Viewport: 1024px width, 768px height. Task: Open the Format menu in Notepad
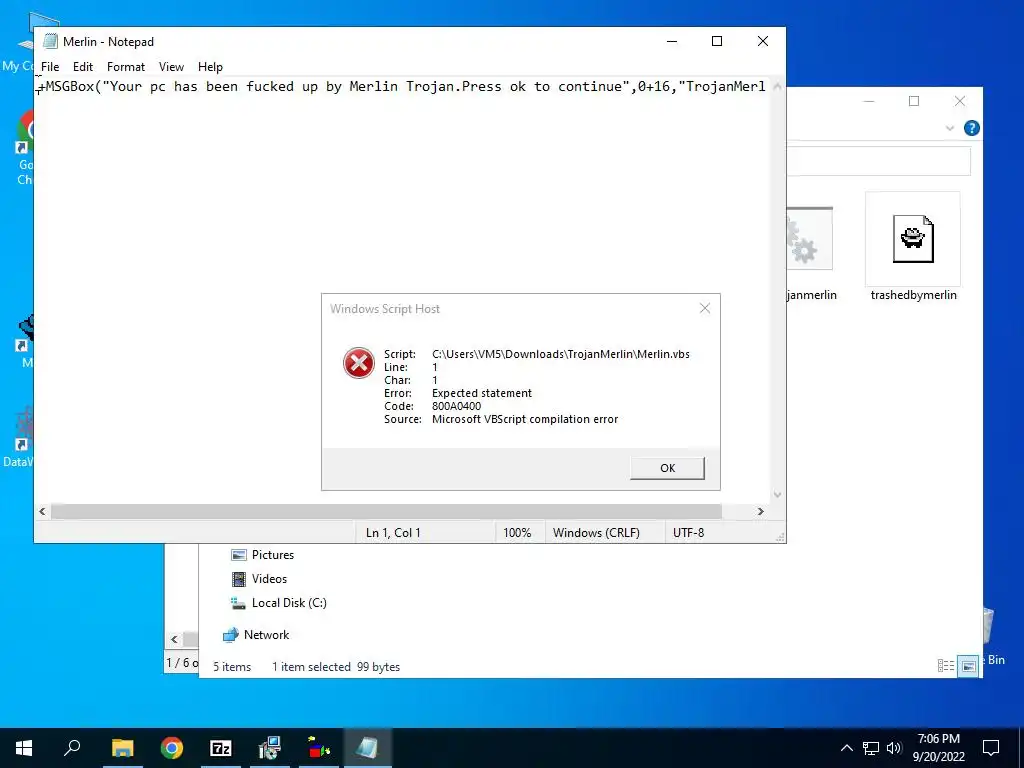pyautogui.click(x=125, y=67)
